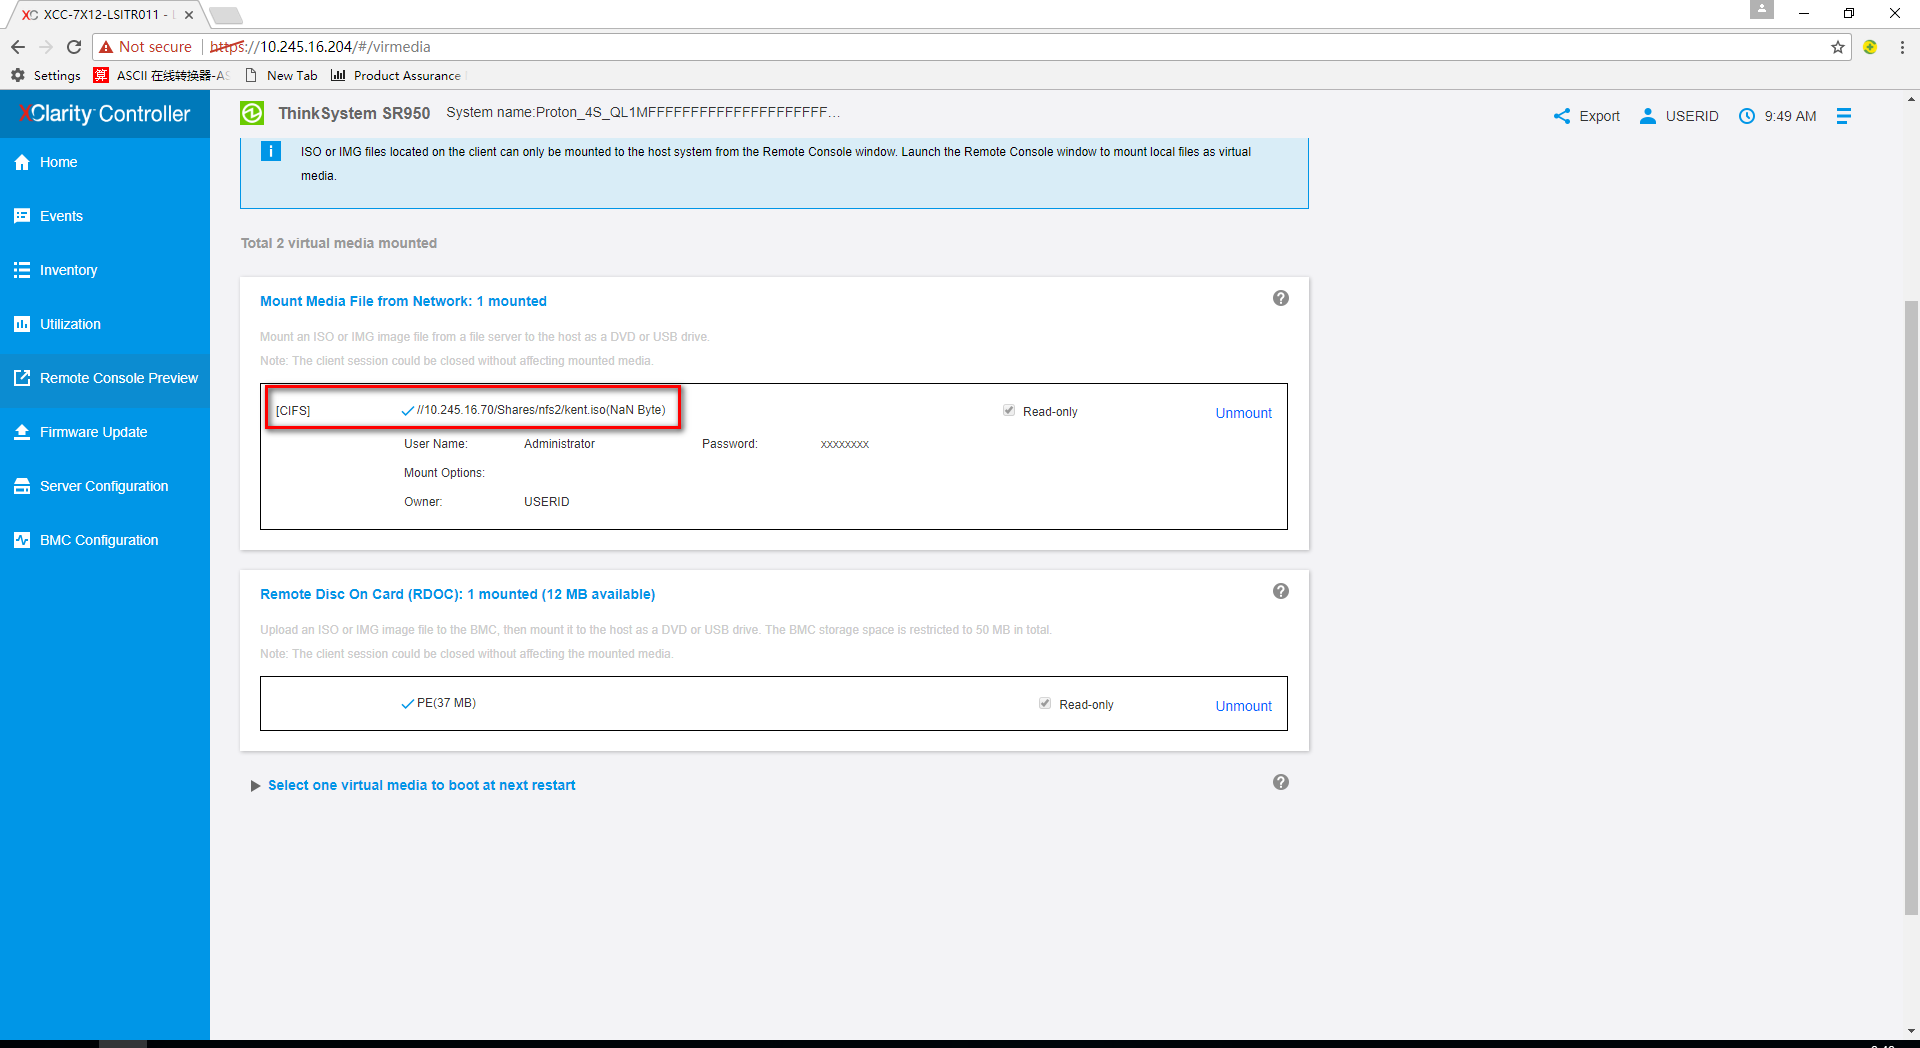The height and width of the screenshot is (1048, 1920).
Task: Unmount the CIFS kent.iso media
Action: pos(1243,413)
